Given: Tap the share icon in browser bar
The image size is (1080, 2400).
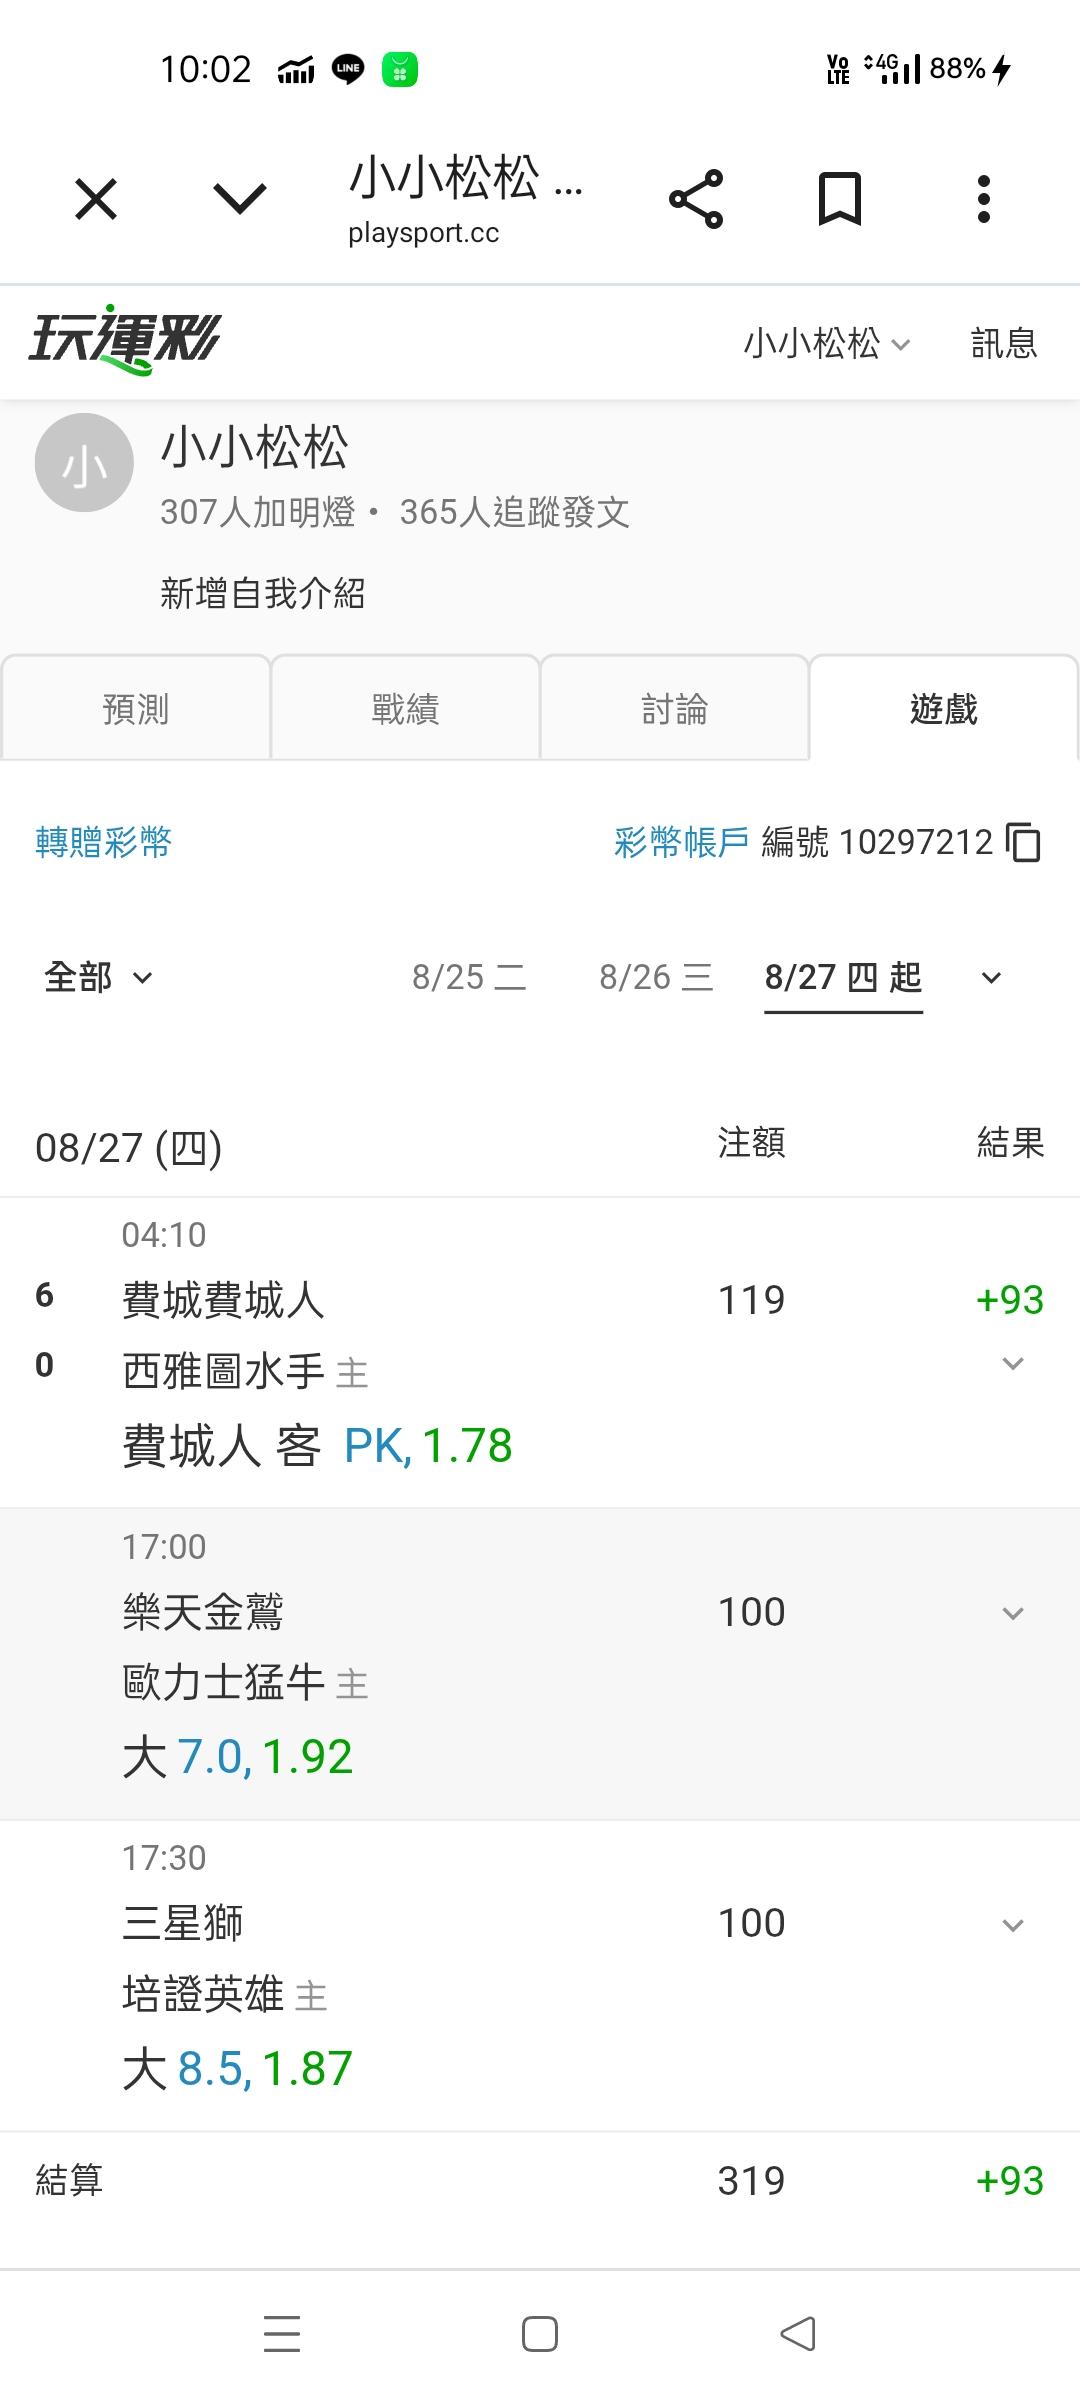Looking at the screenshot, I should coord(696,199).
